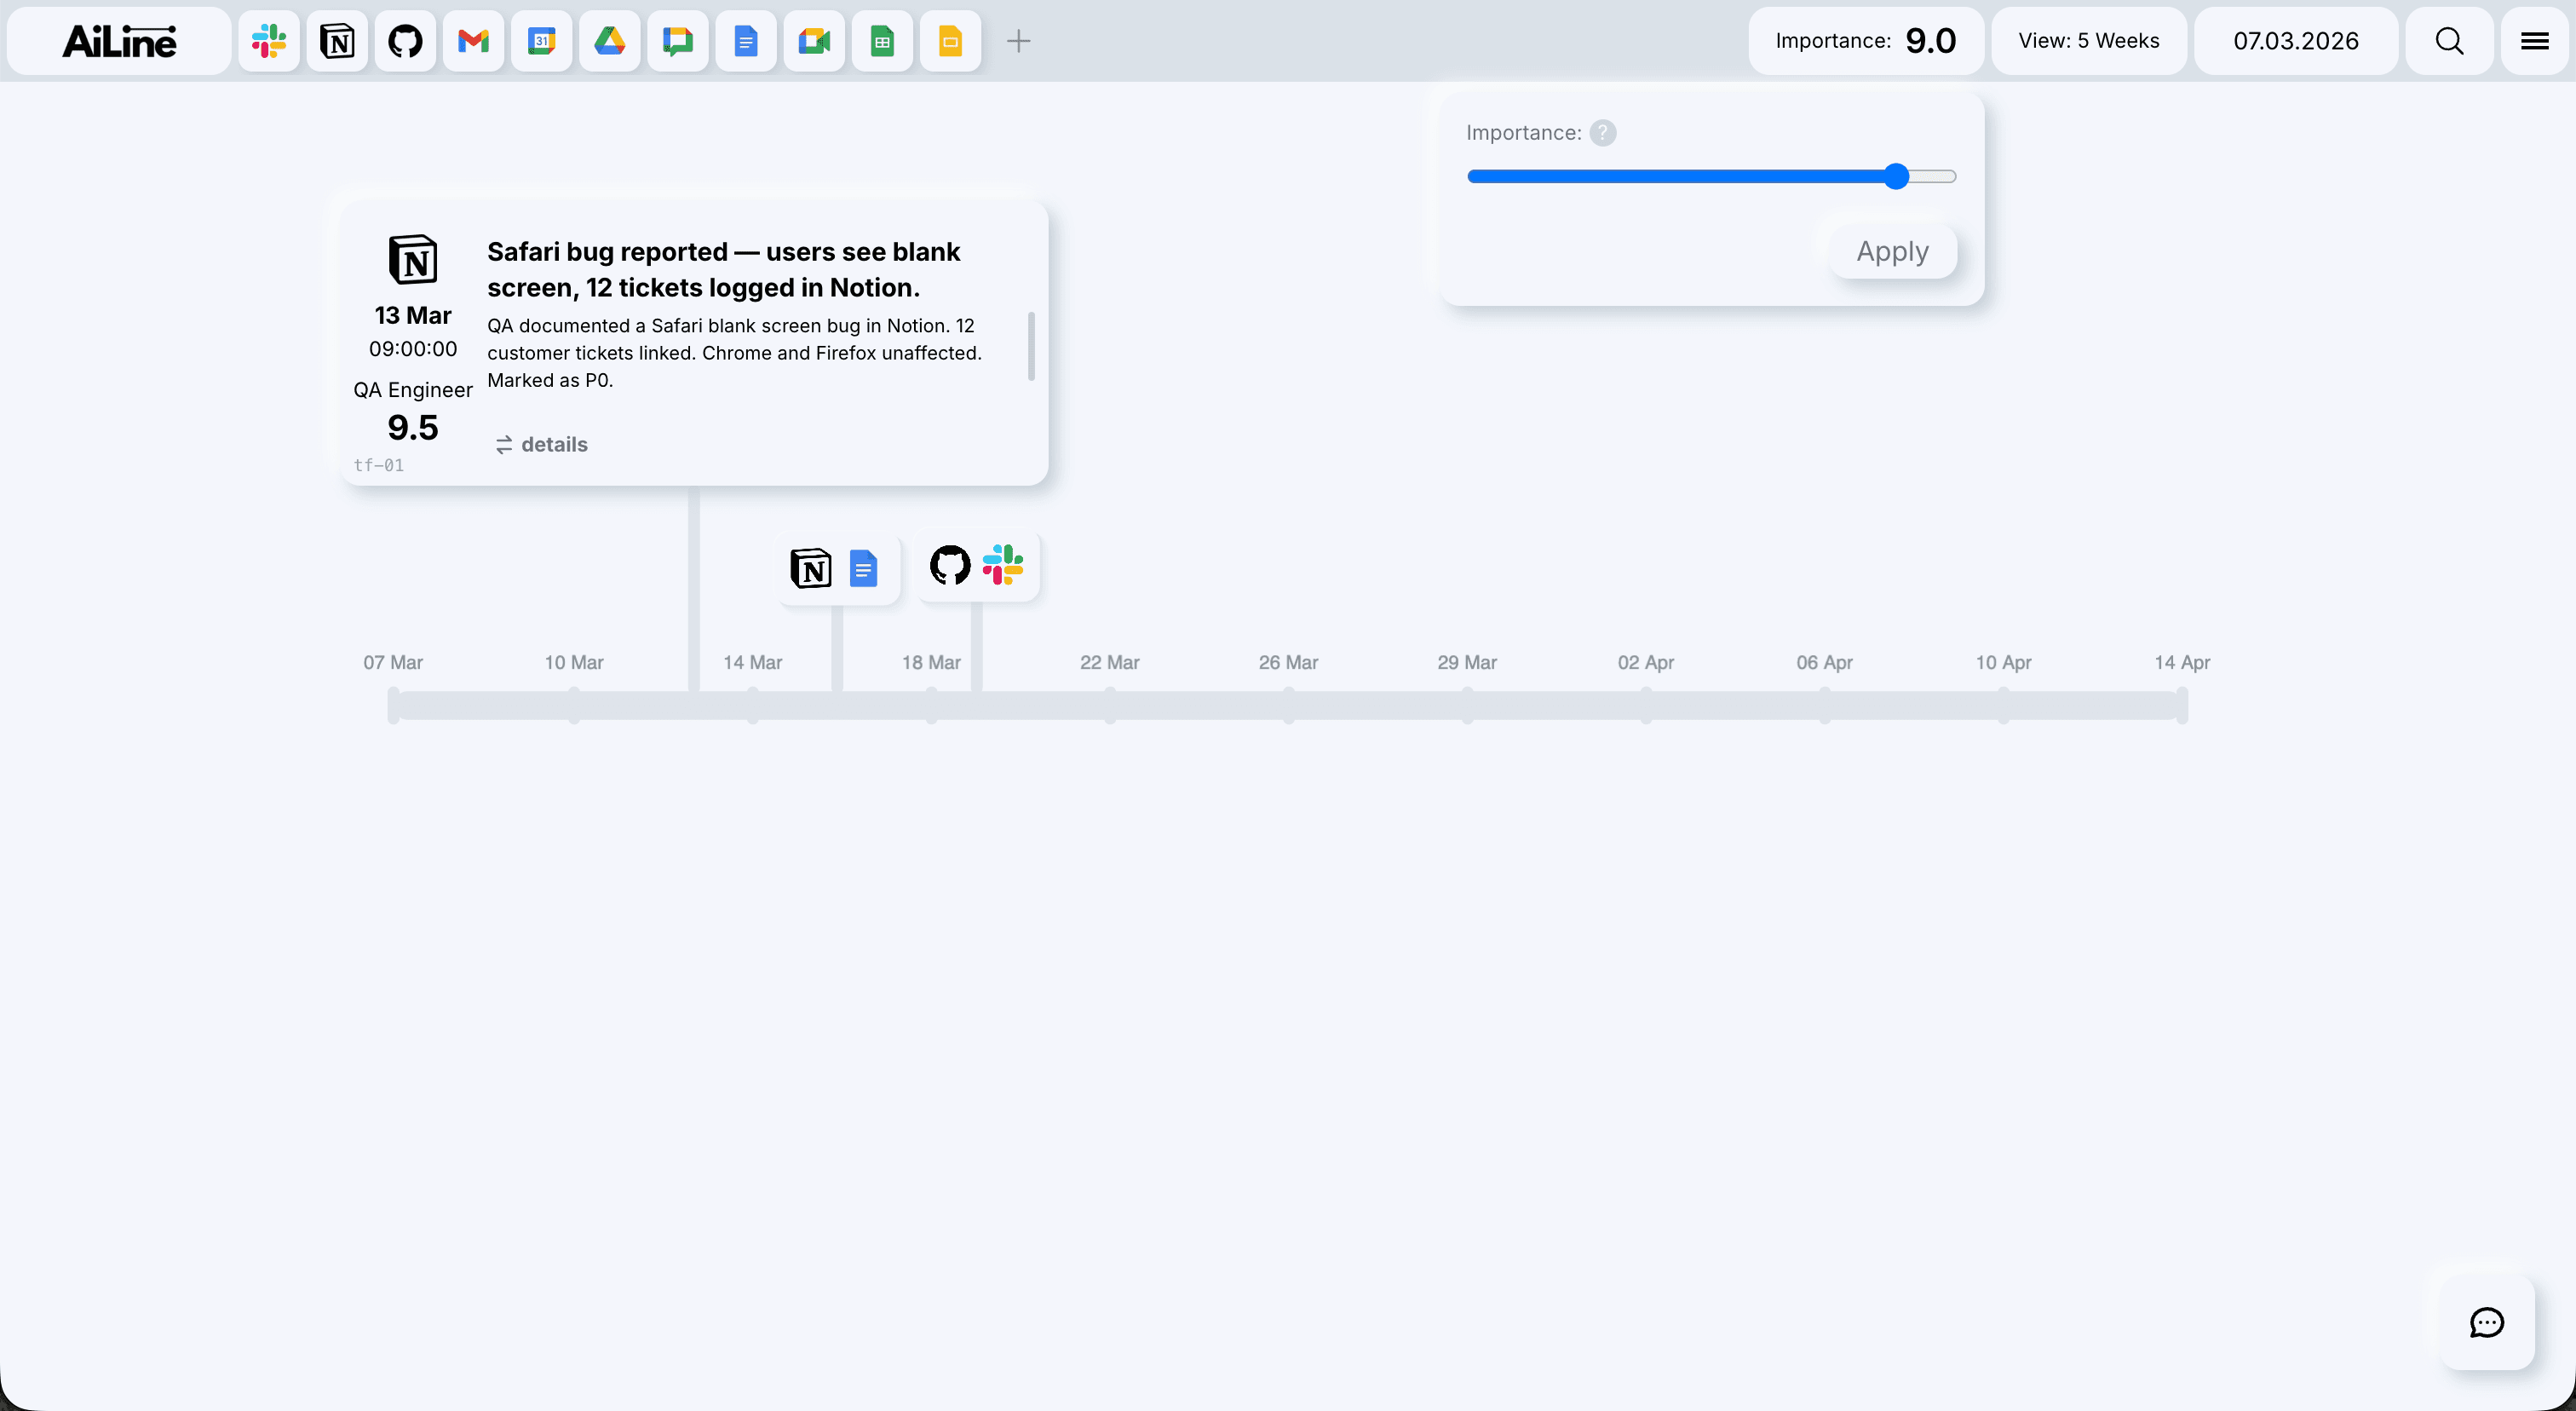The height and width of the screenshot is (1411, 2576).
Task: Click the 07 Mar timeline label
Action: [x=393, y=662]
